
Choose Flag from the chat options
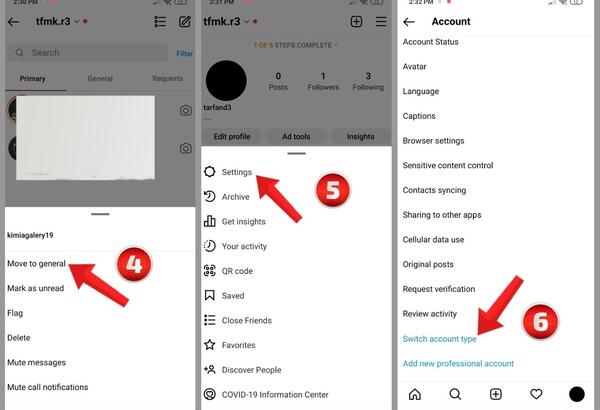point(15,313)
